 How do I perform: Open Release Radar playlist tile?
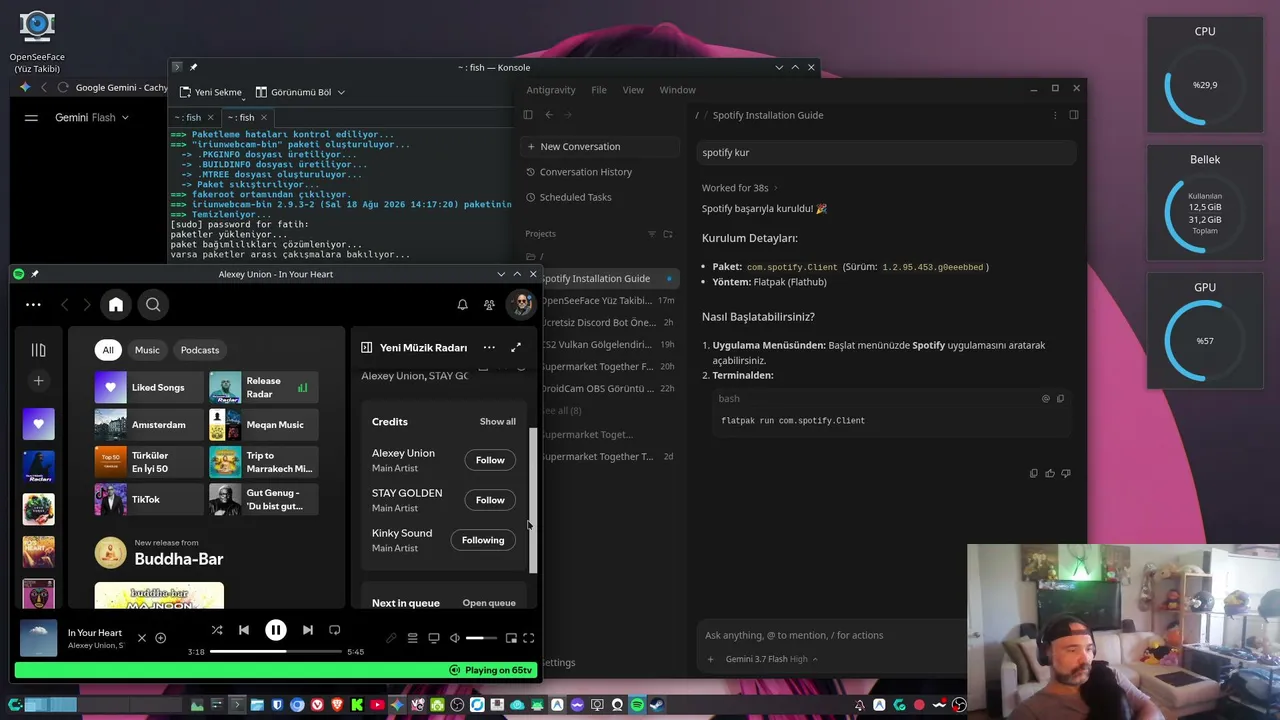(x=264, y=388)
